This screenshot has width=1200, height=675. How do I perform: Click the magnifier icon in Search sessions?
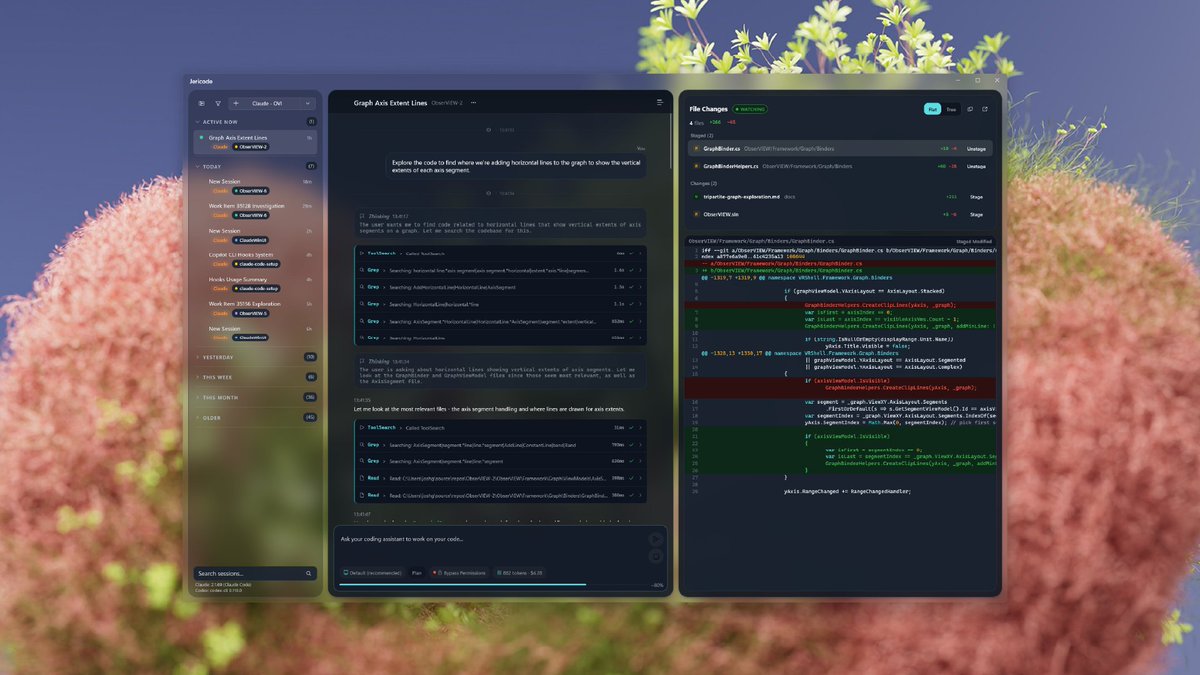coord(308,574)
